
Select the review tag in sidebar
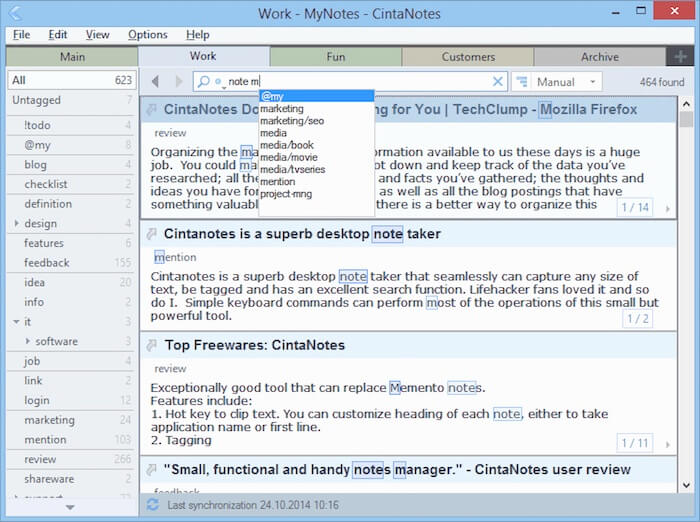point(72,459)
